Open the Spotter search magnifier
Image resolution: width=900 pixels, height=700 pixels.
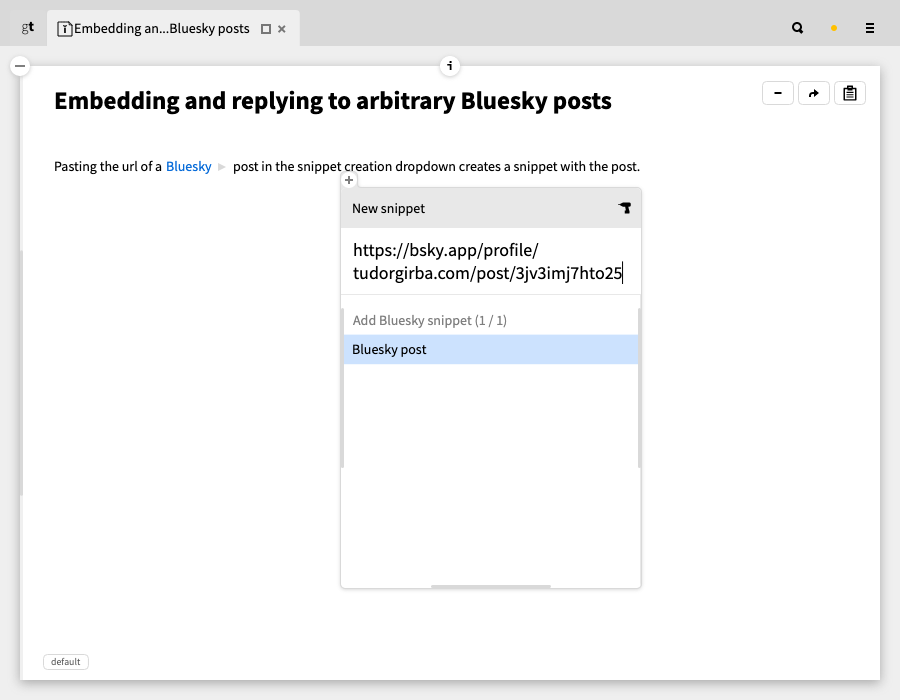tap(797, 28)
